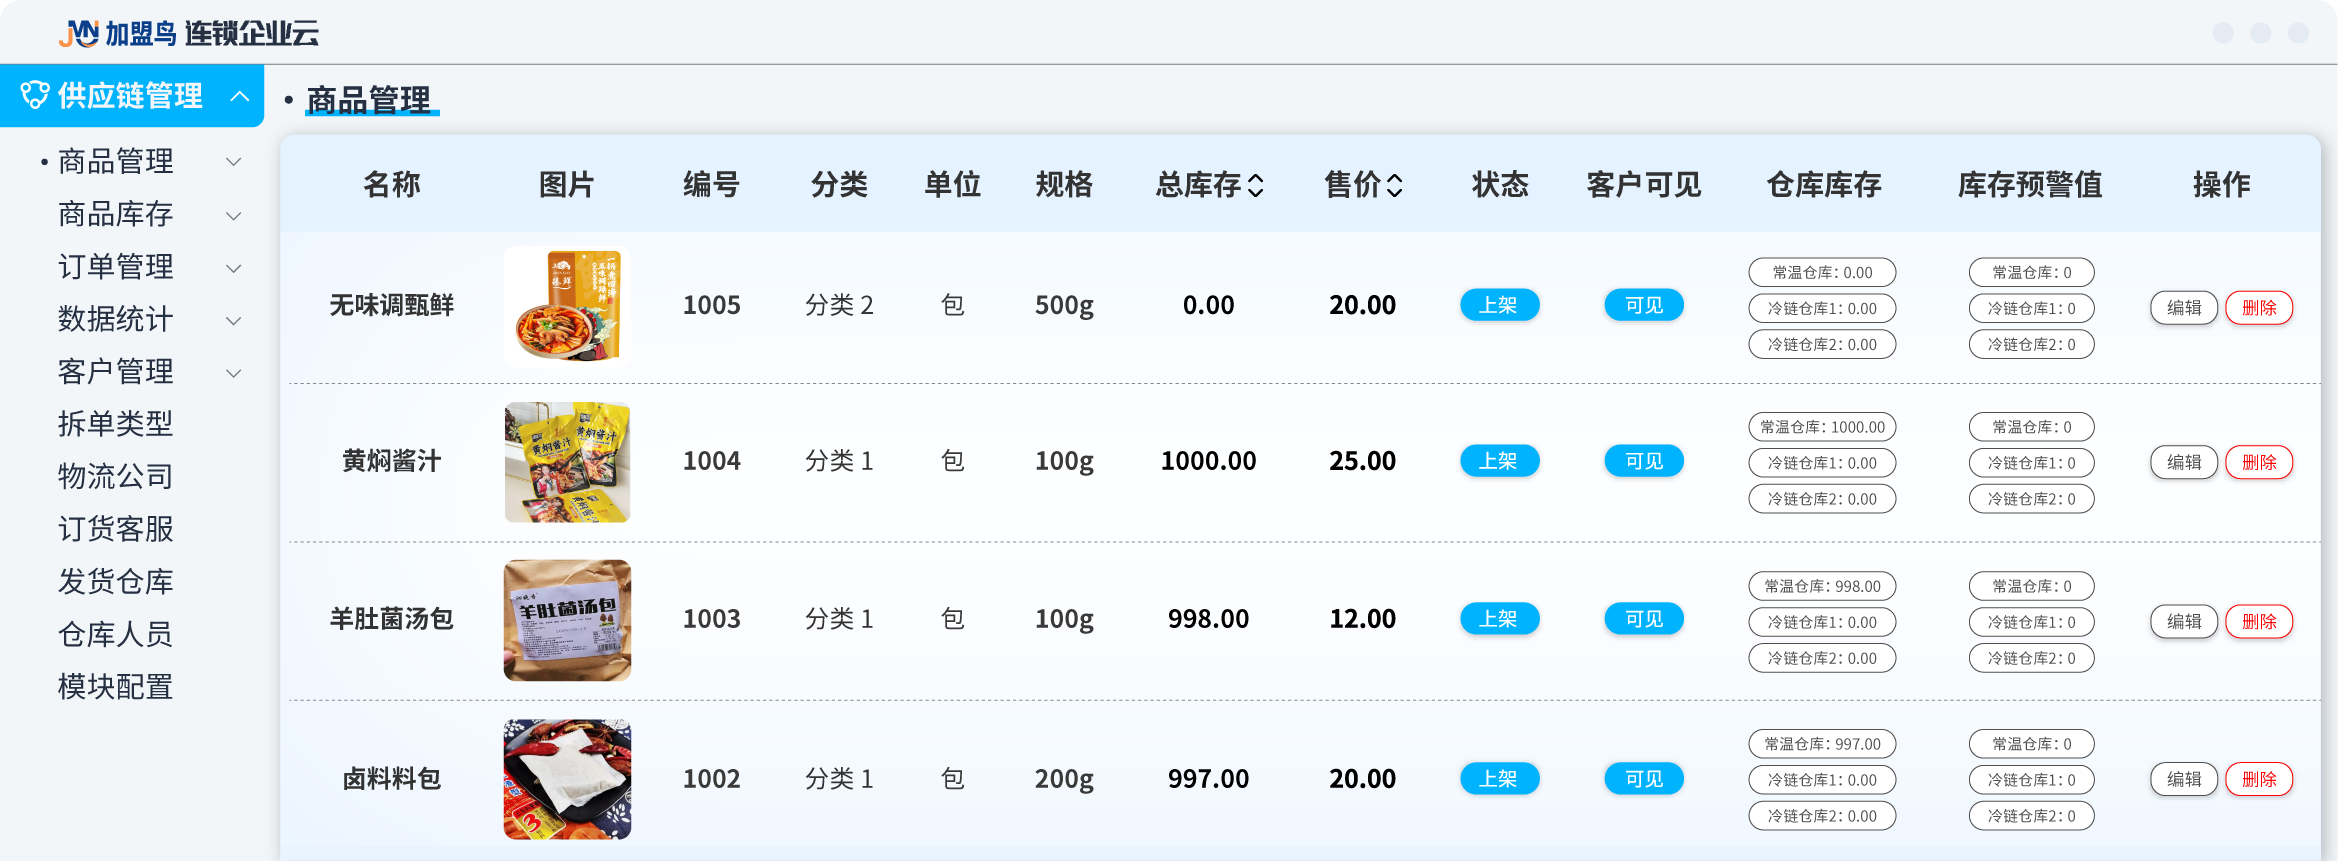
Task: Toggle 上架 status for 卤料料包
Action: [x=1499, y=778]
